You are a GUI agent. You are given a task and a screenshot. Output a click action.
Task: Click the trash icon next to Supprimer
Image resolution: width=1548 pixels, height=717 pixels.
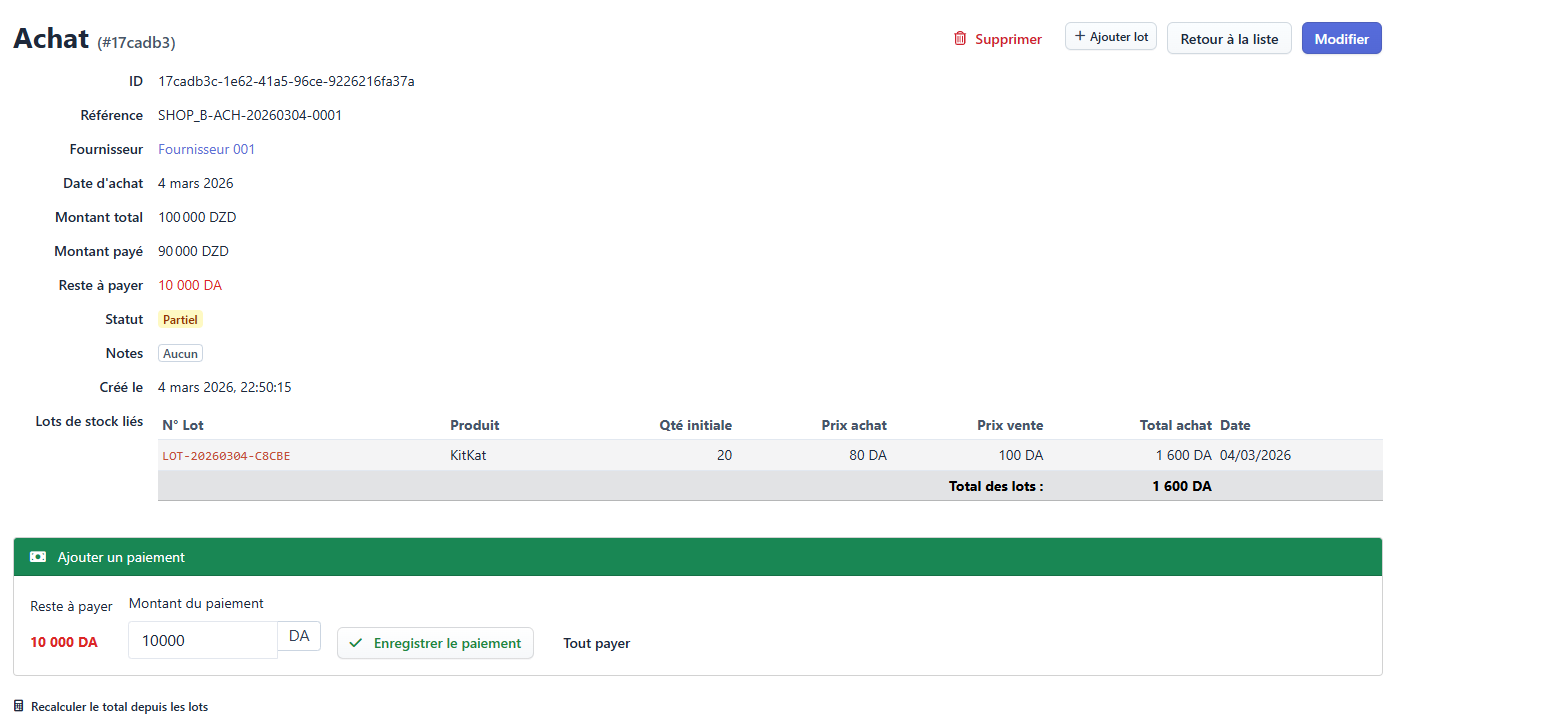960,39
